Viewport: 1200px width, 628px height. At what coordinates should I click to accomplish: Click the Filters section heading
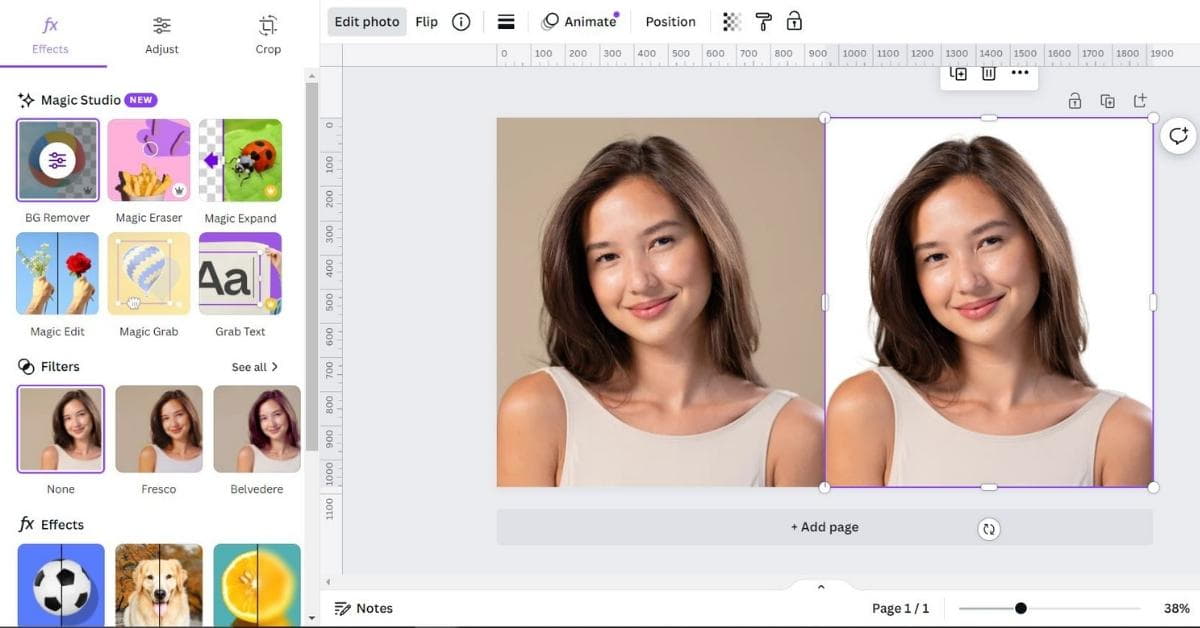[60, 367]
